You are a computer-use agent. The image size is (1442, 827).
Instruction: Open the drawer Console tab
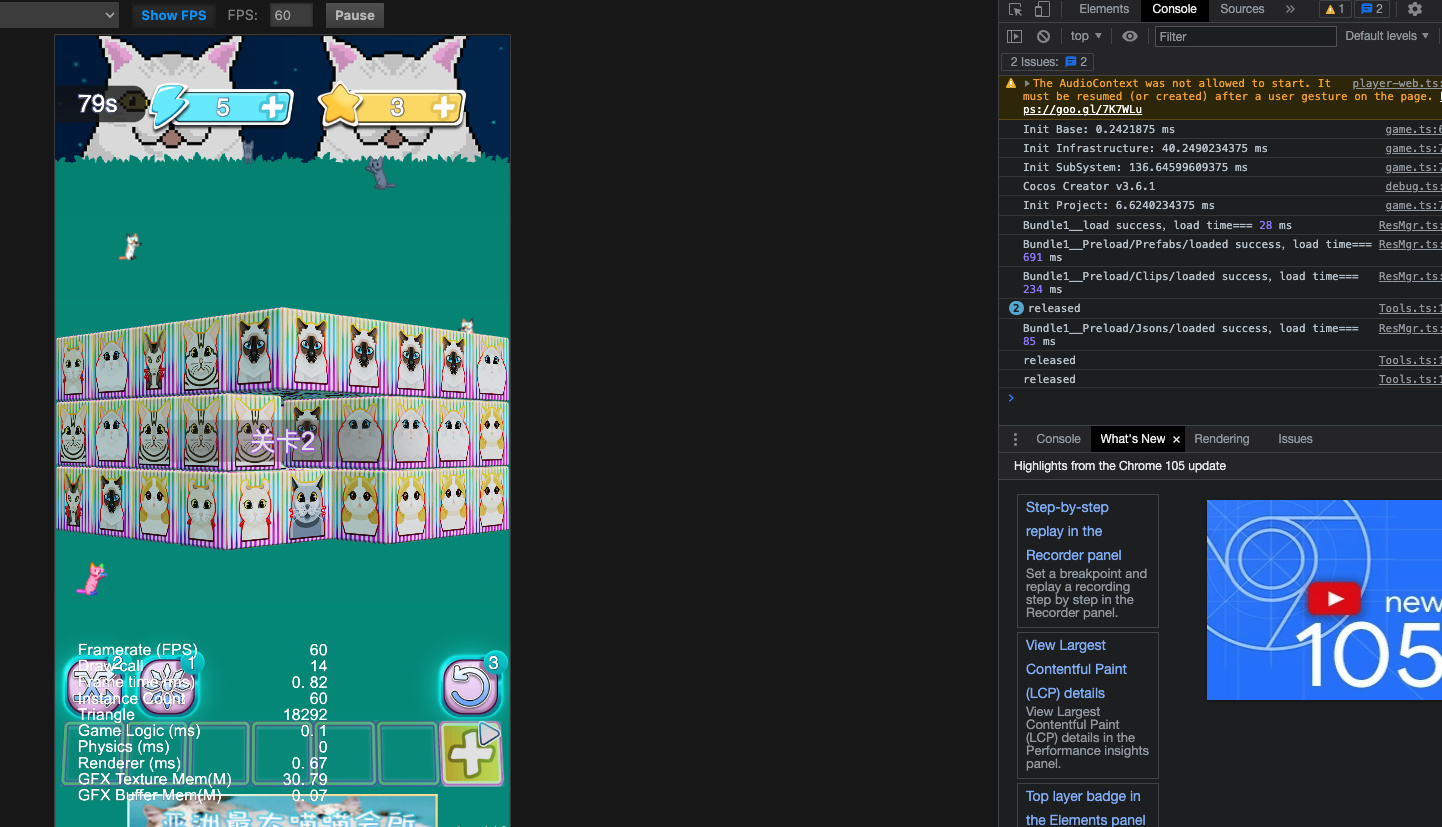point(1058,439)
